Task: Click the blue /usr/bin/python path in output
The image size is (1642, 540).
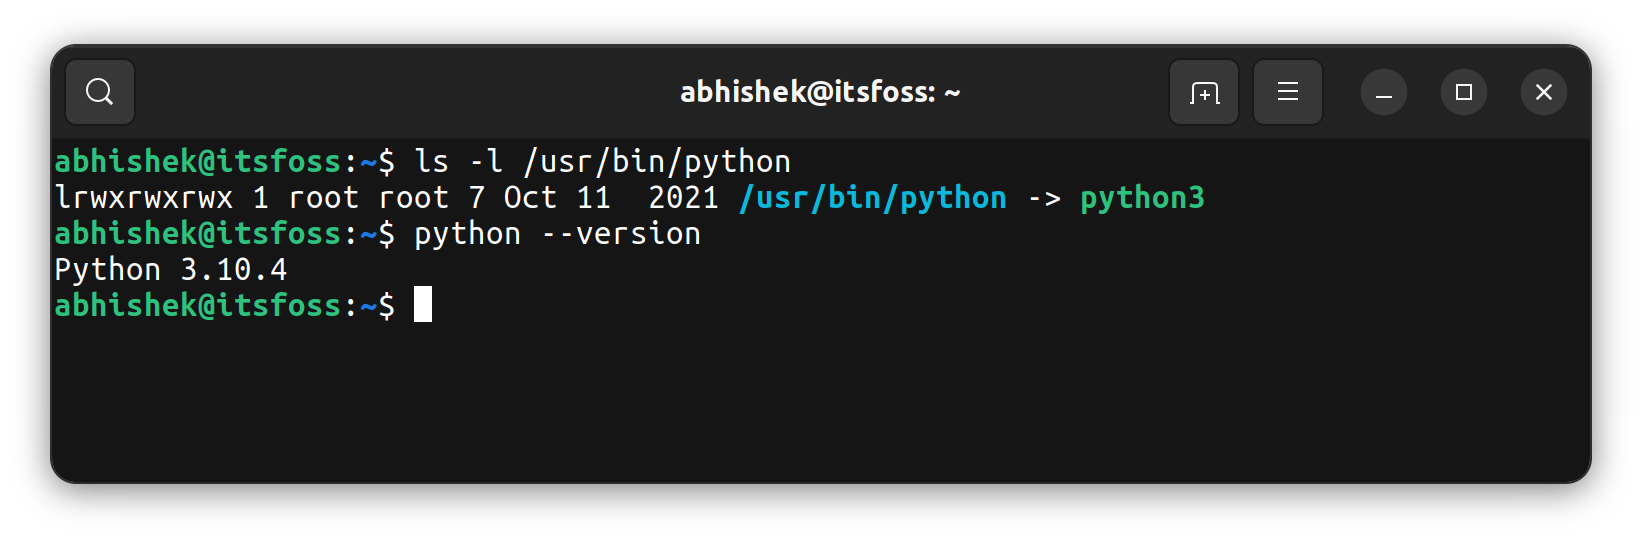Action: 873,198
